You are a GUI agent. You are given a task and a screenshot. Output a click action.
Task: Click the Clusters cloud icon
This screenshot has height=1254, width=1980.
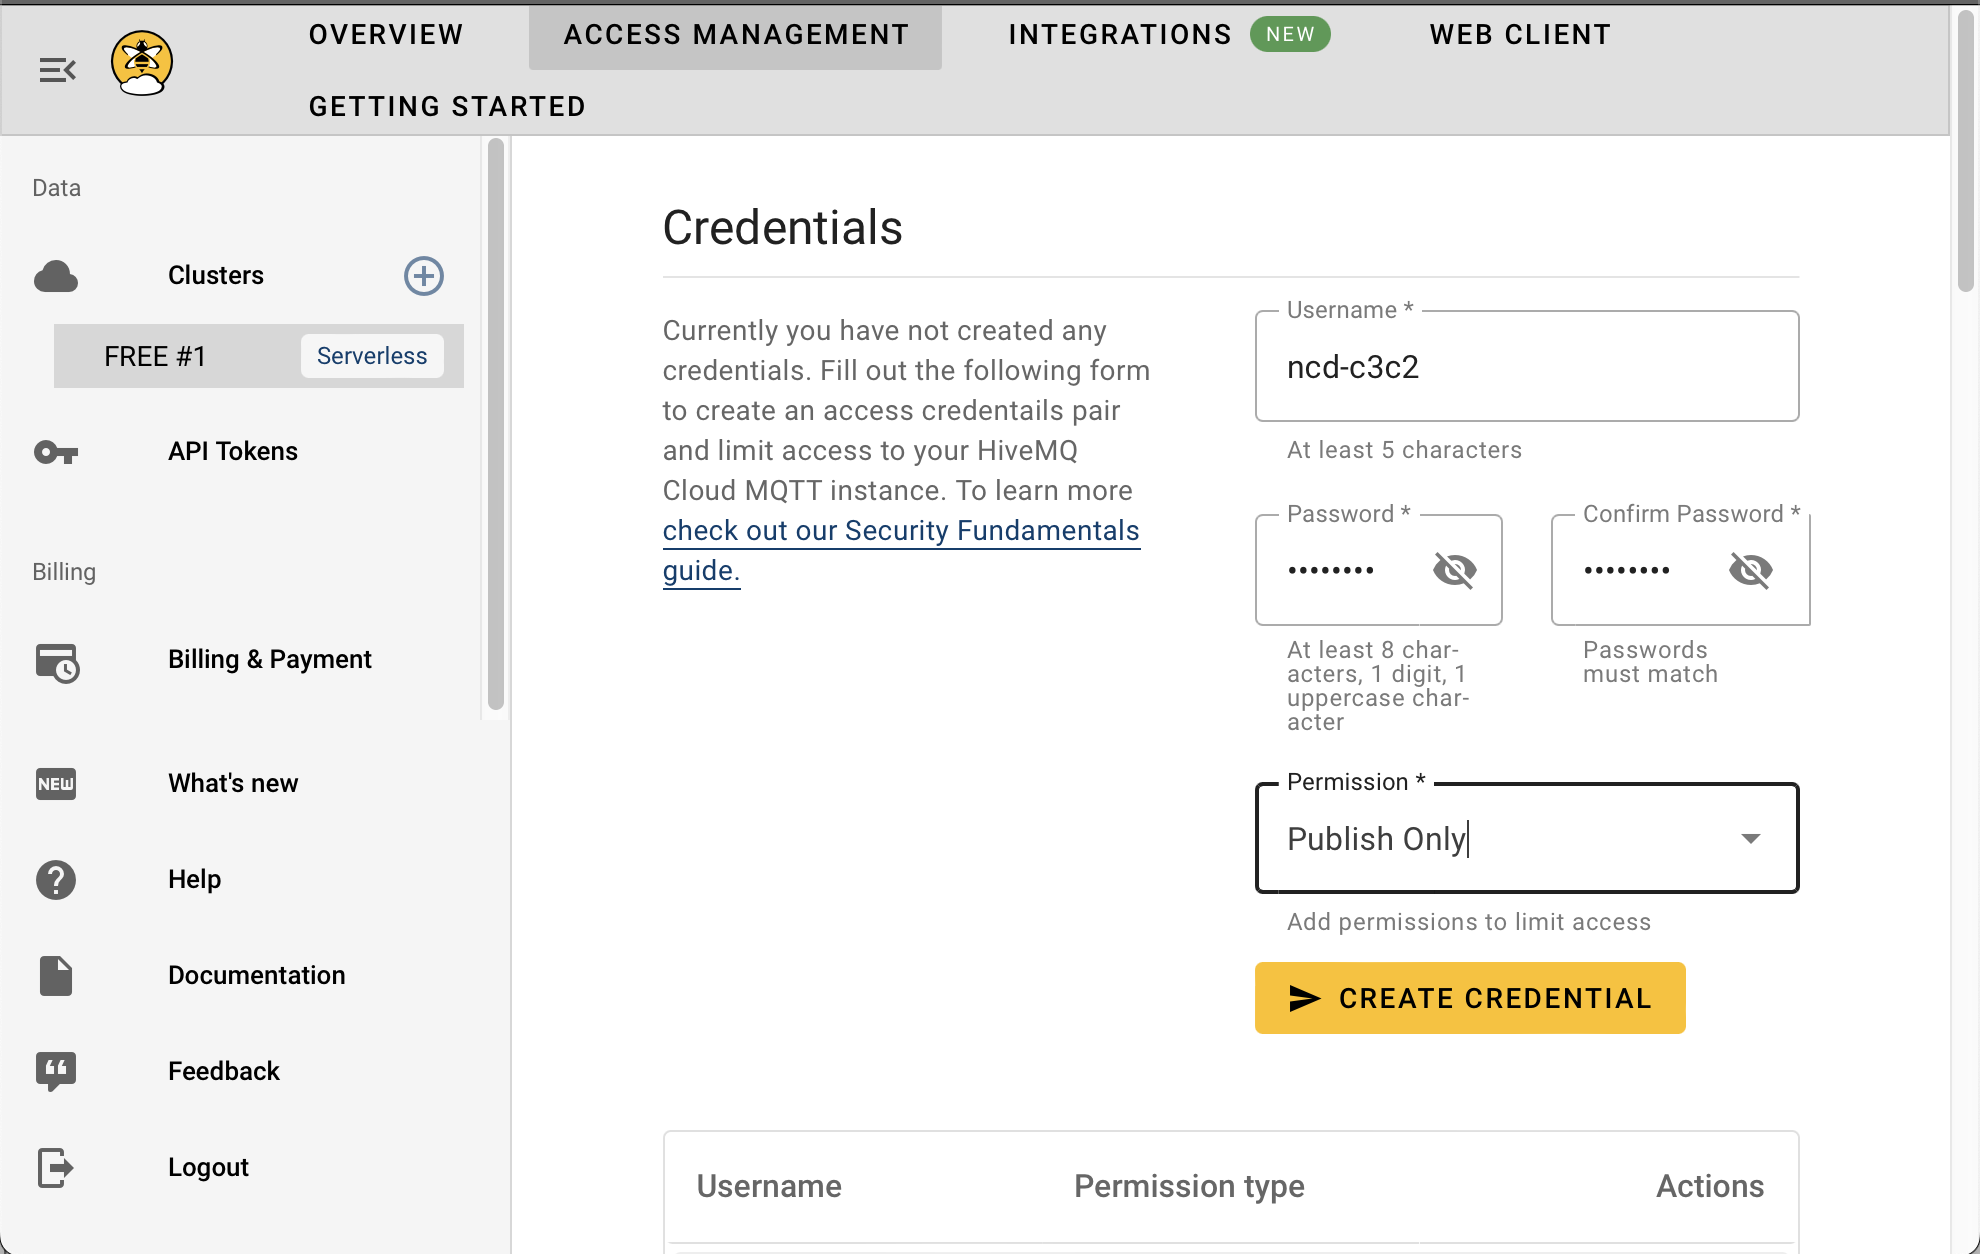click(56, 276)
